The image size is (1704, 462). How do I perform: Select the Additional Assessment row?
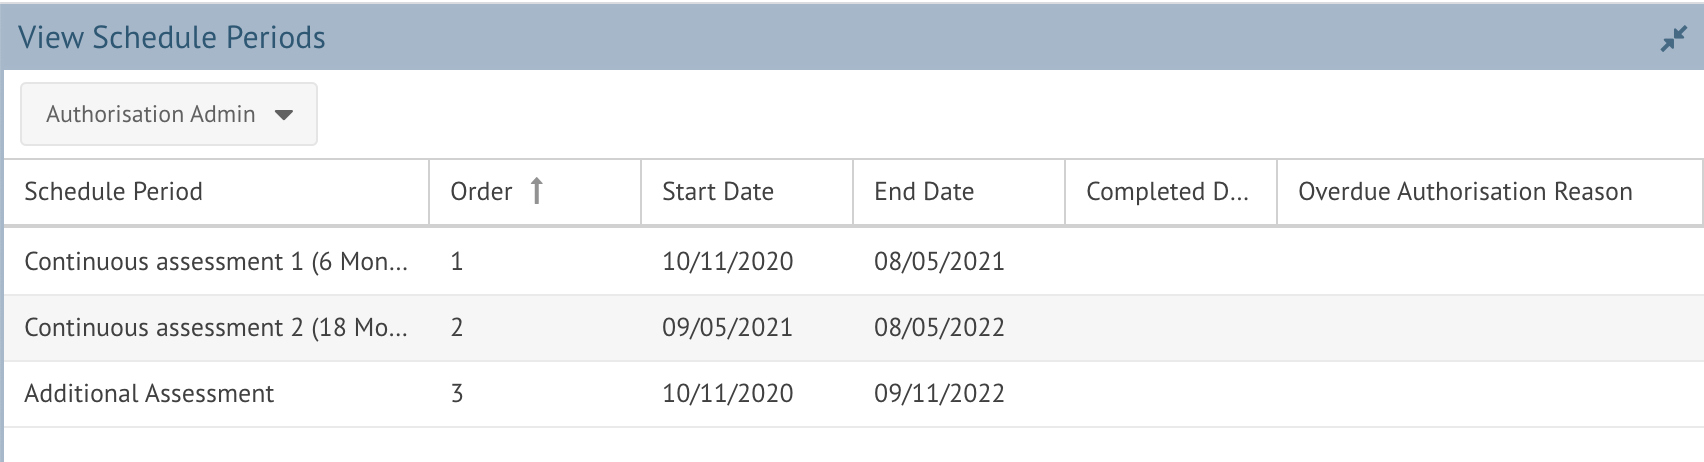[x=853, y=394]
